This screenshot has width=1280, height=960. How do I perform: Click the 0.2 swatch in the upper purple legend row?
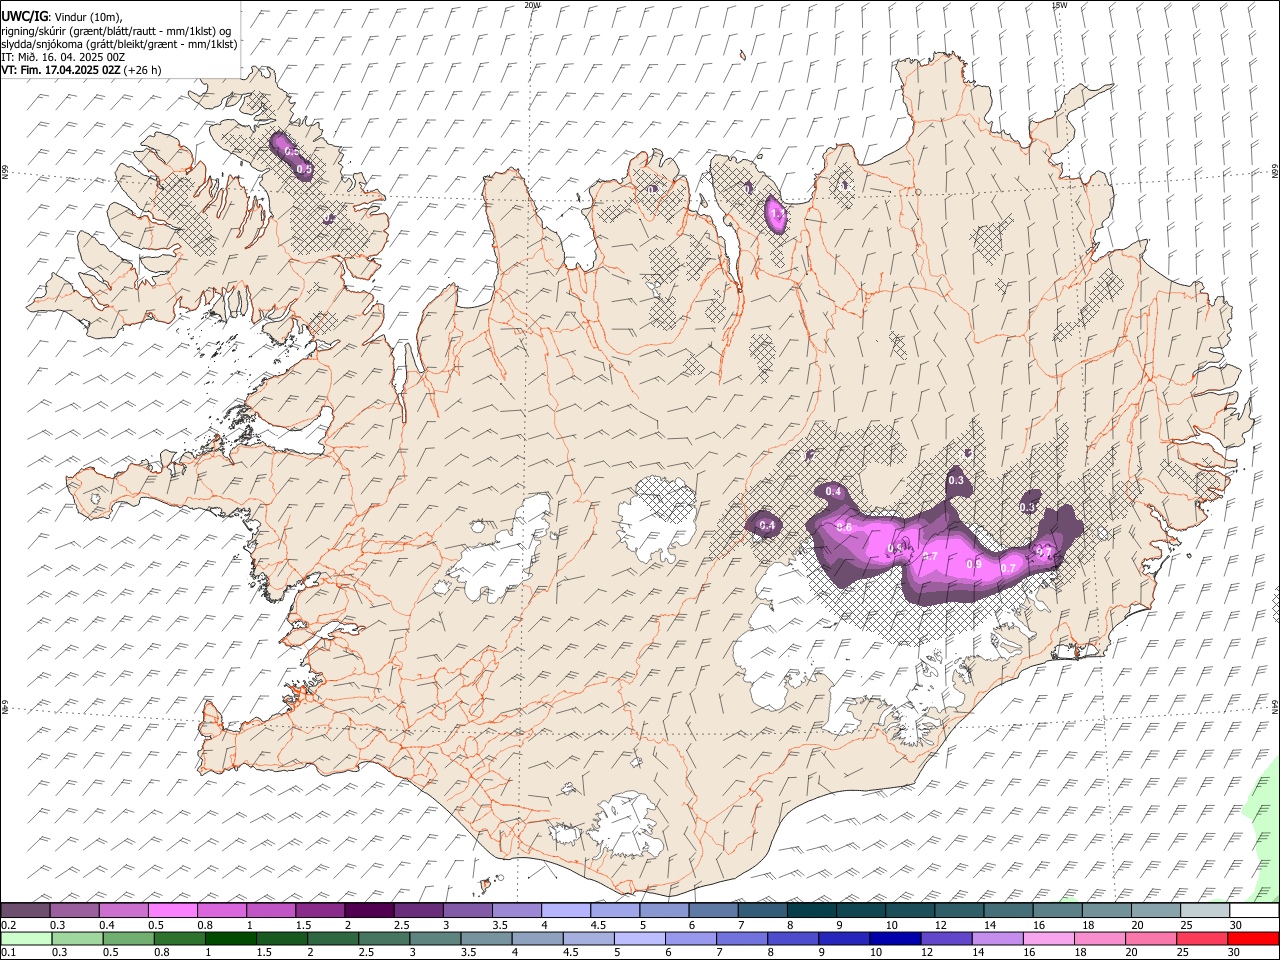[x=26, y=911]
